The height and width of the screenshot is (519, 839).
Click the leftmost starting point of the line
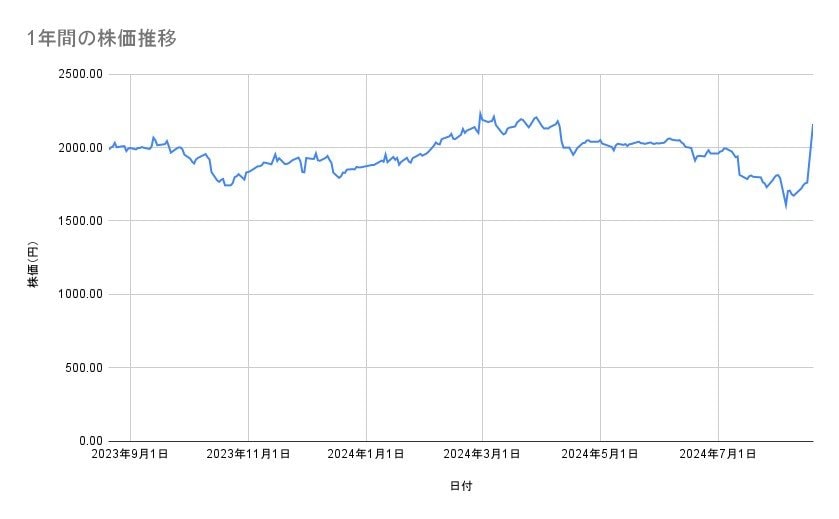109,149
